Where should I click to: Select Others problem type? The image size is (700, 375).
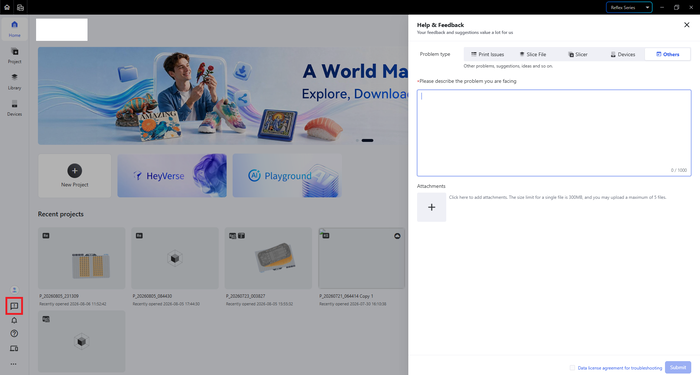[668, 54]
